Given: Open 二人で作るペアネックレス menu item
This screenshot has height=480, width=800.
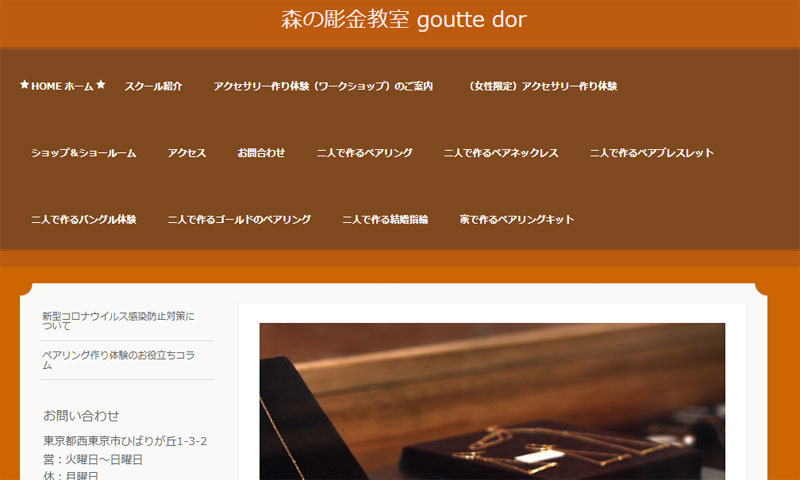Looking at the screenshot, I should pyautogui.click(x=501, y=153).
